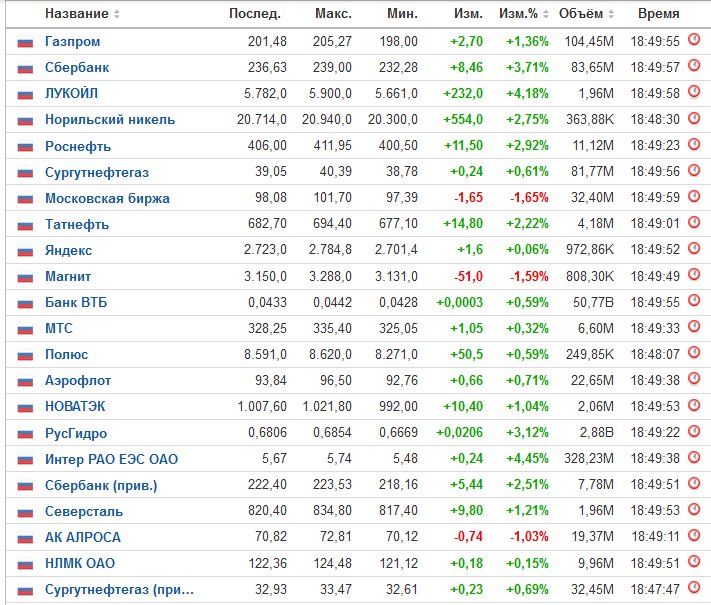Click the Изм. column header
The height and width of the screenshot is (605, 711).
tap(468, 14)
